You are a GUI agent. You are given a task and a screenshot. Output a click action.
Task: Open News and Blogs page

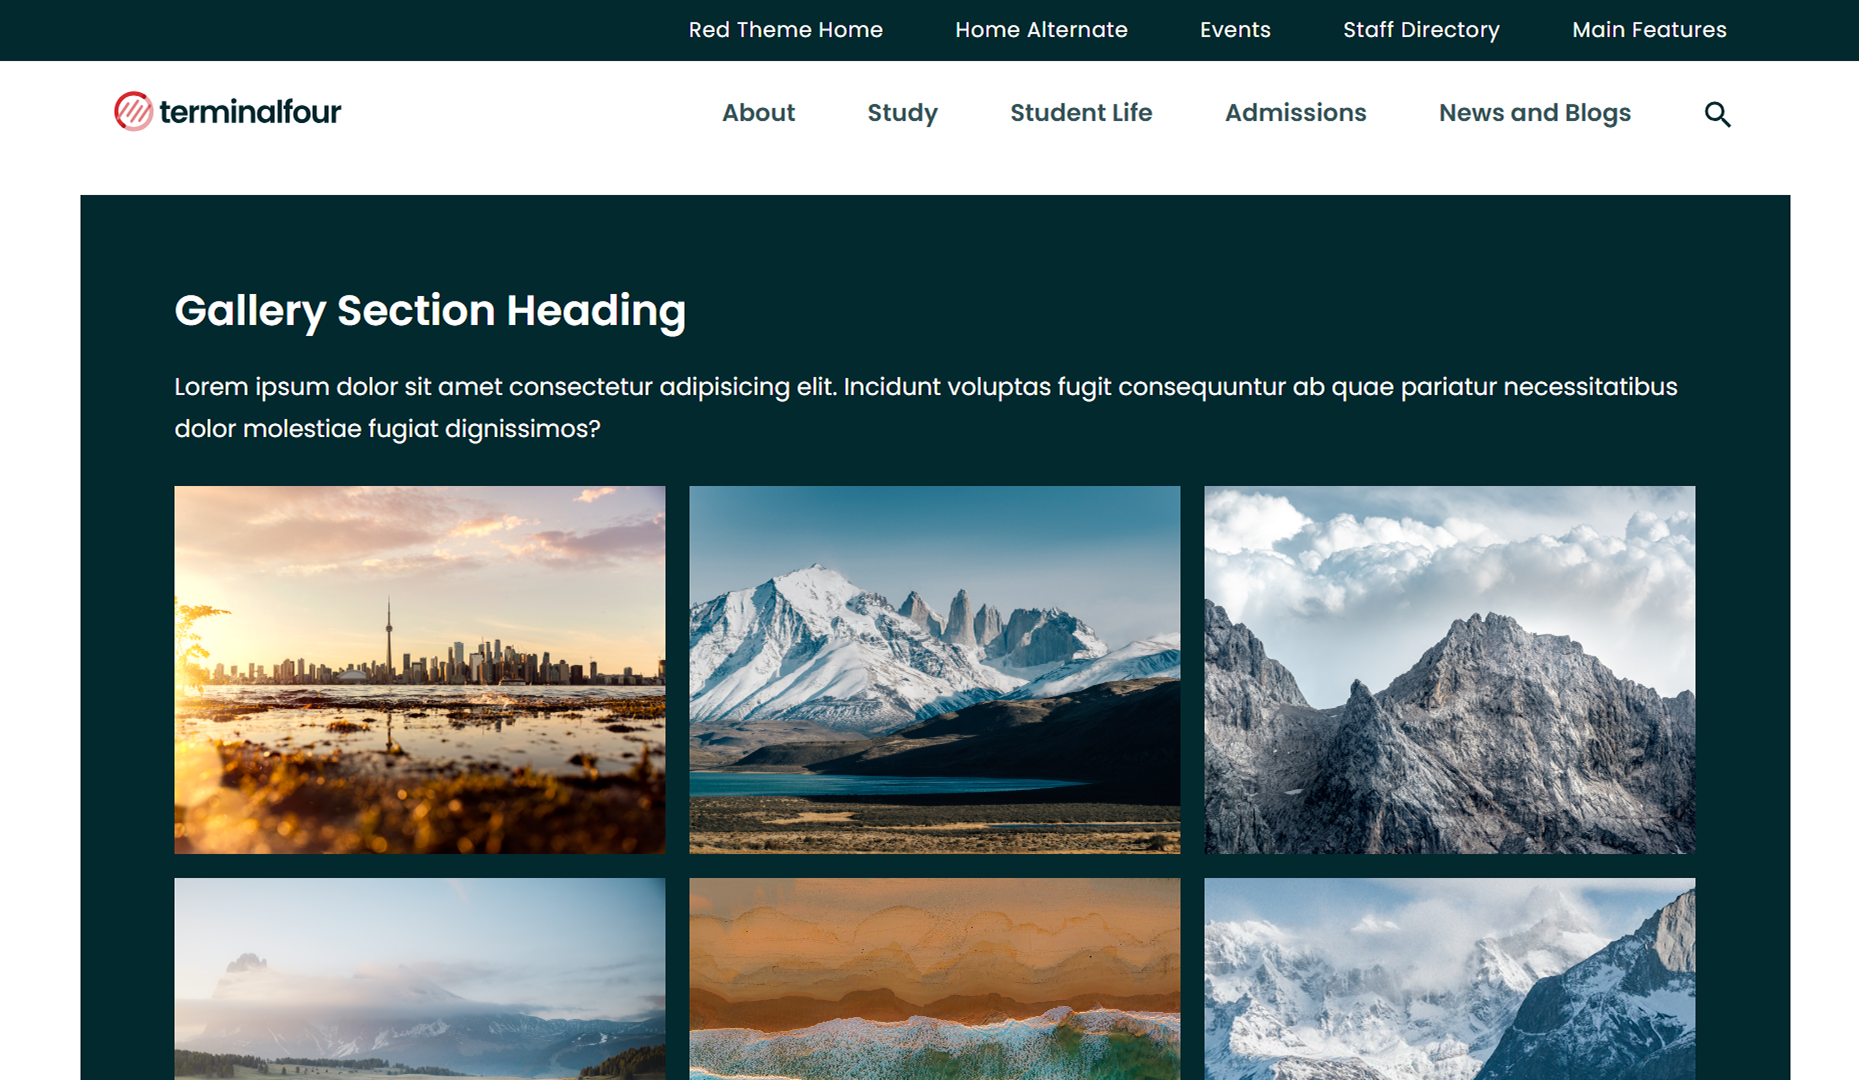tap(1534, 113)
